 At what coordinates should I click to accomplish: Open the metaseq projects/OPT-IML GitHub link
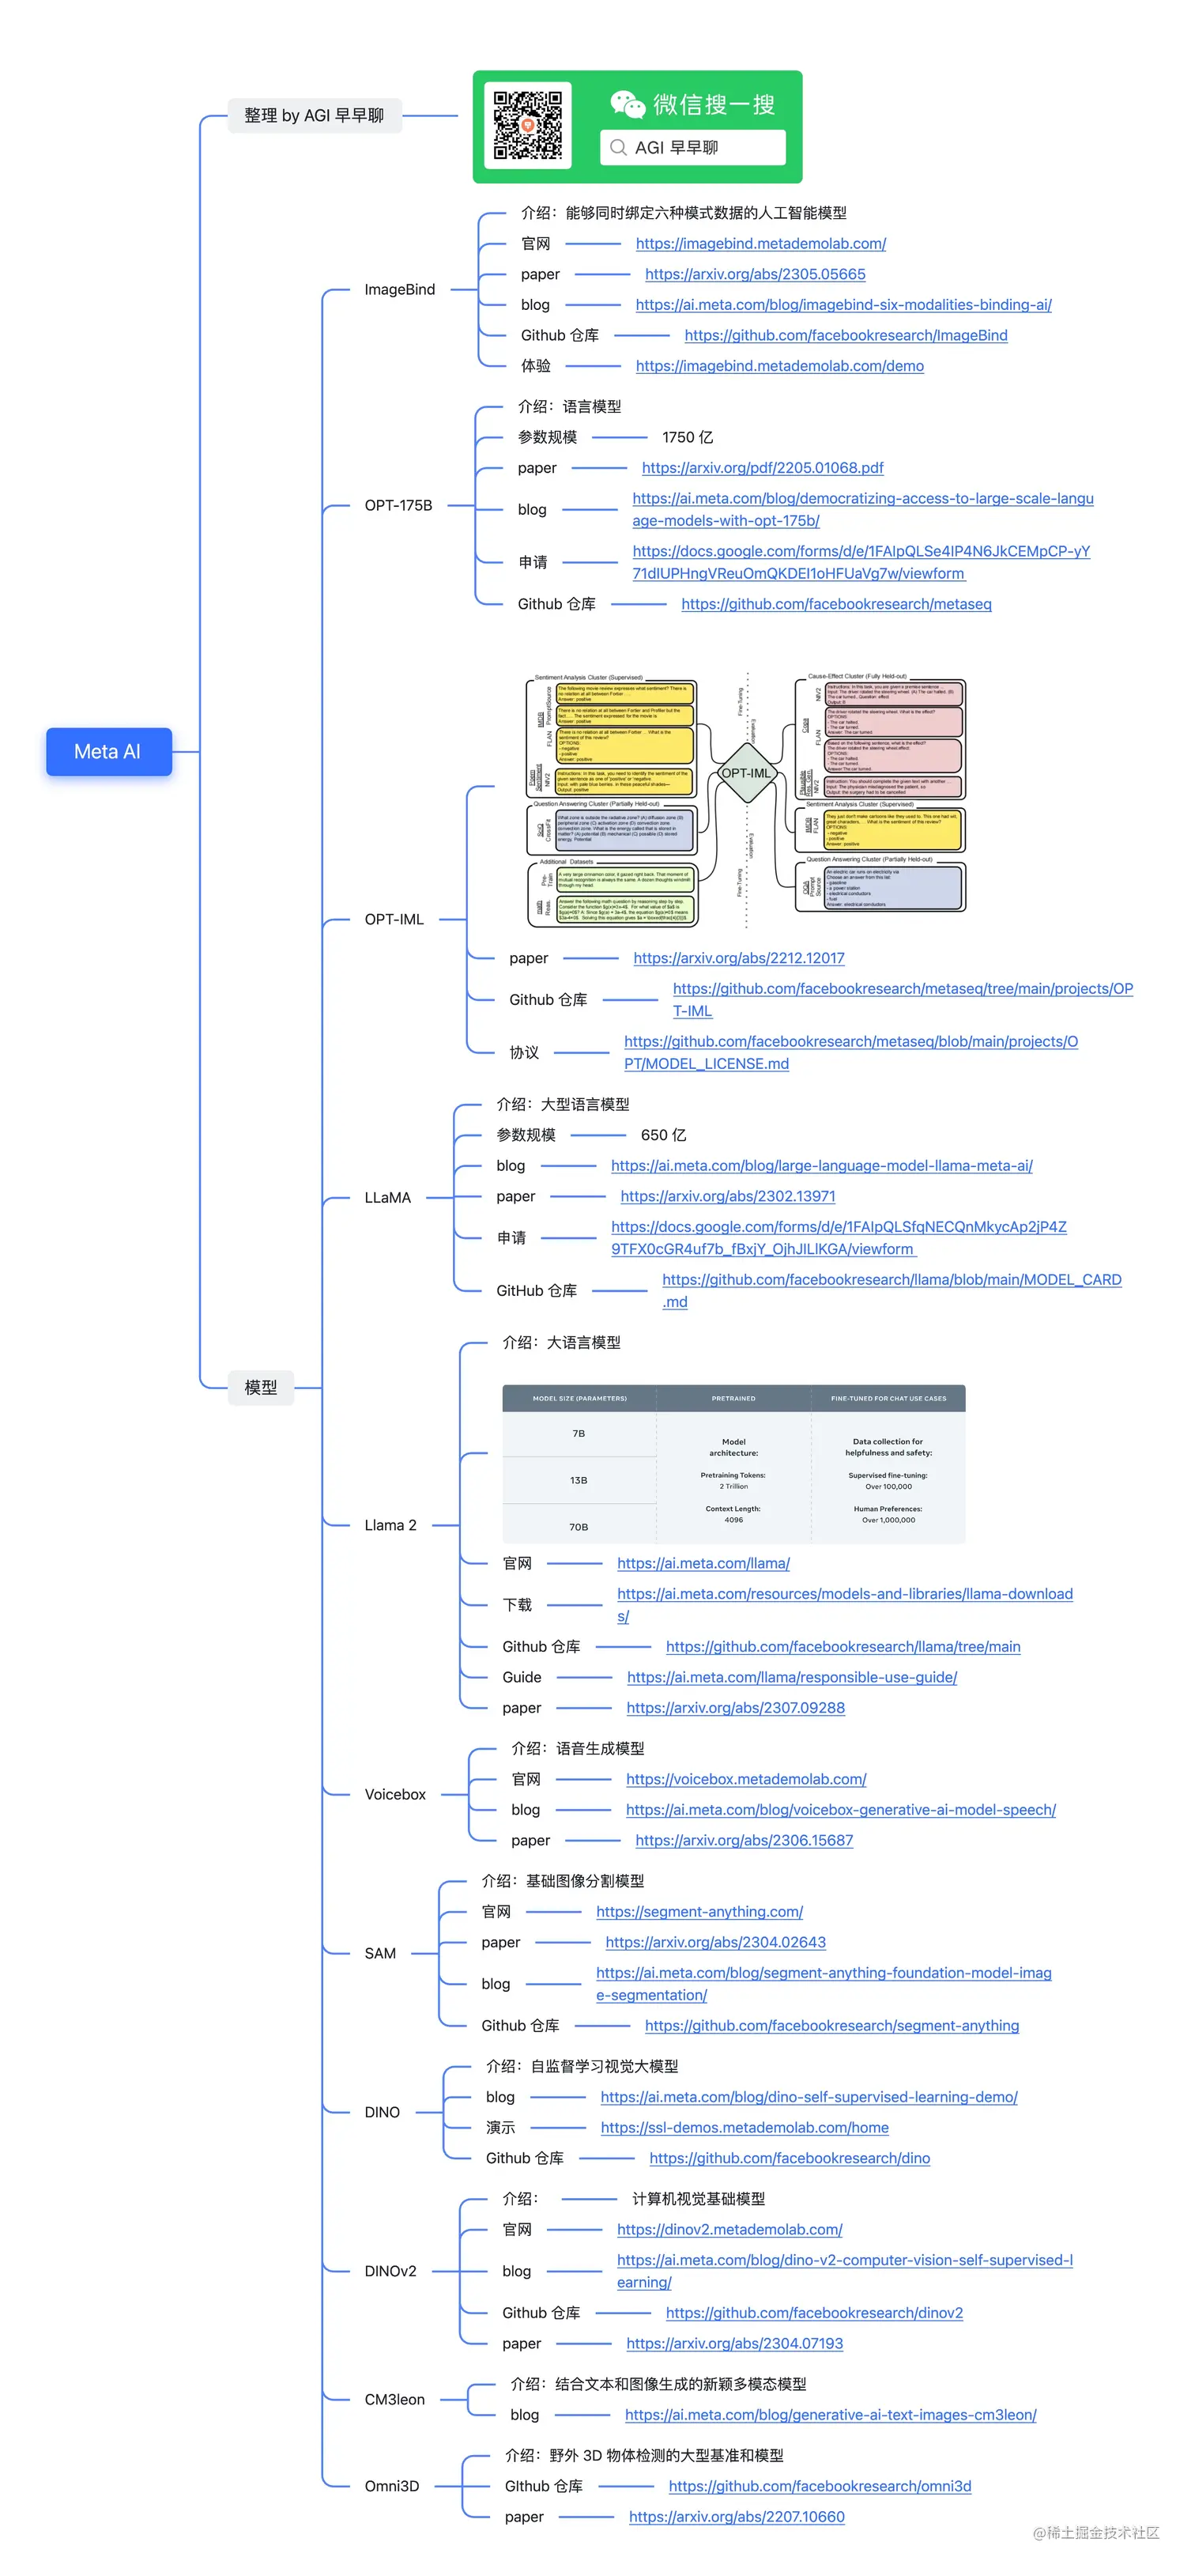[x=902, y=1000]
